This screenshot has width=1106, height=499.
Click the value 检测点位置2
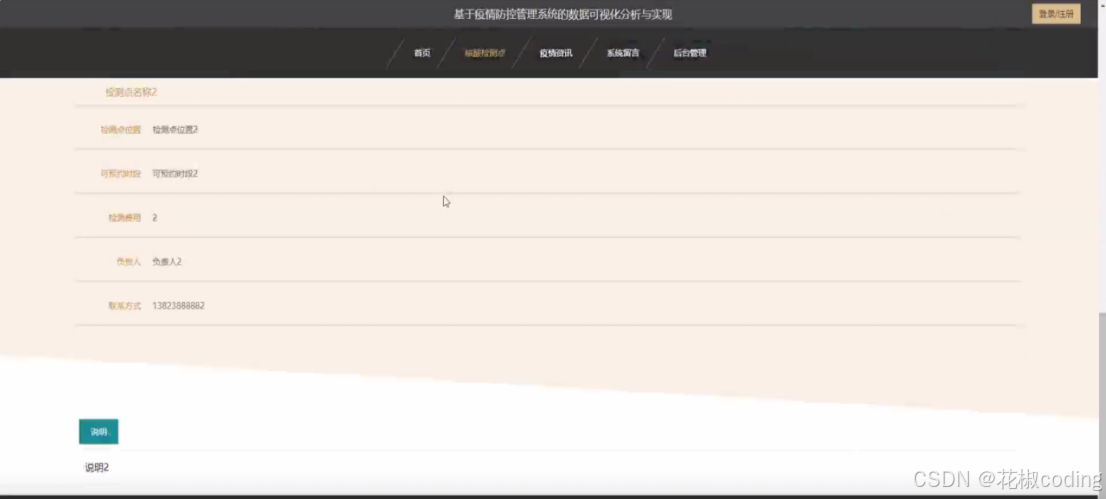(x=175, y=130)
